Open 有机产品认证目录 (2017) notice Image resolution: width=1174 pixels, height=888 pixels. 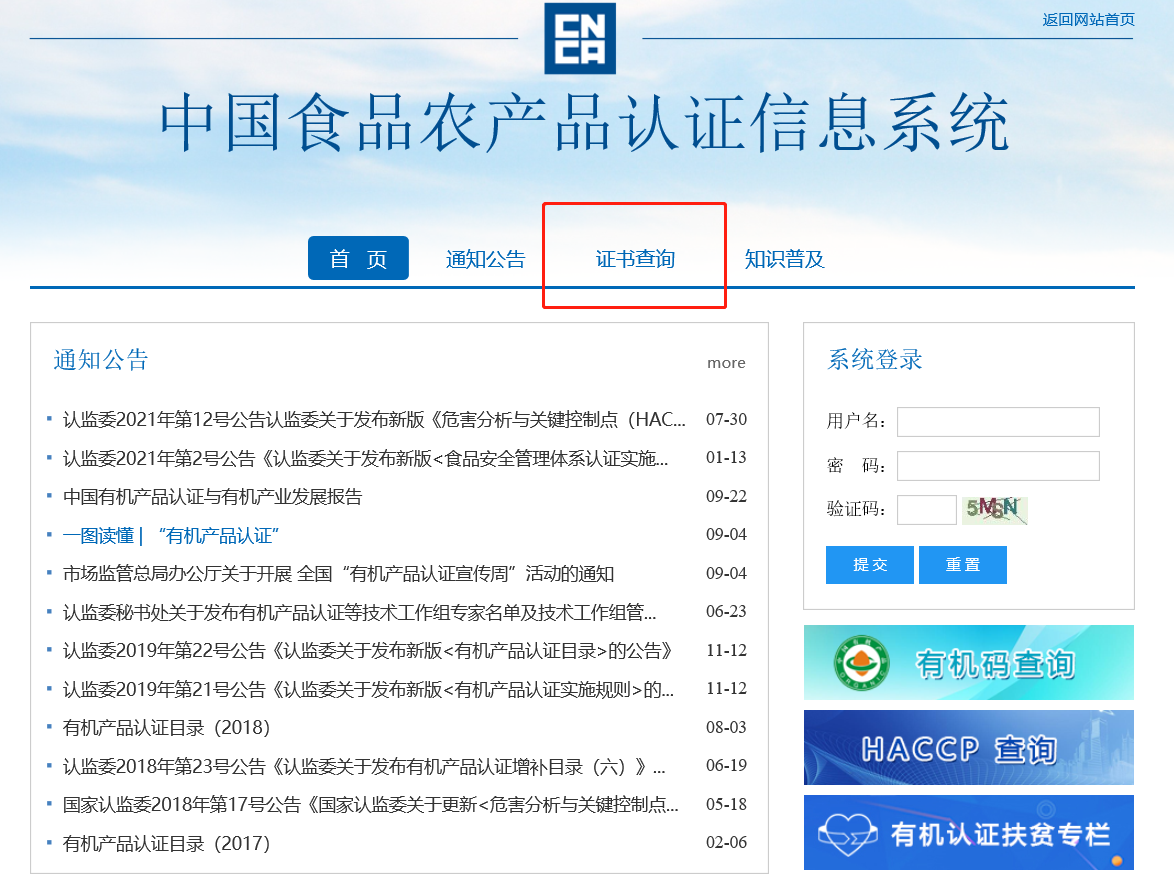tap(166, 844)
